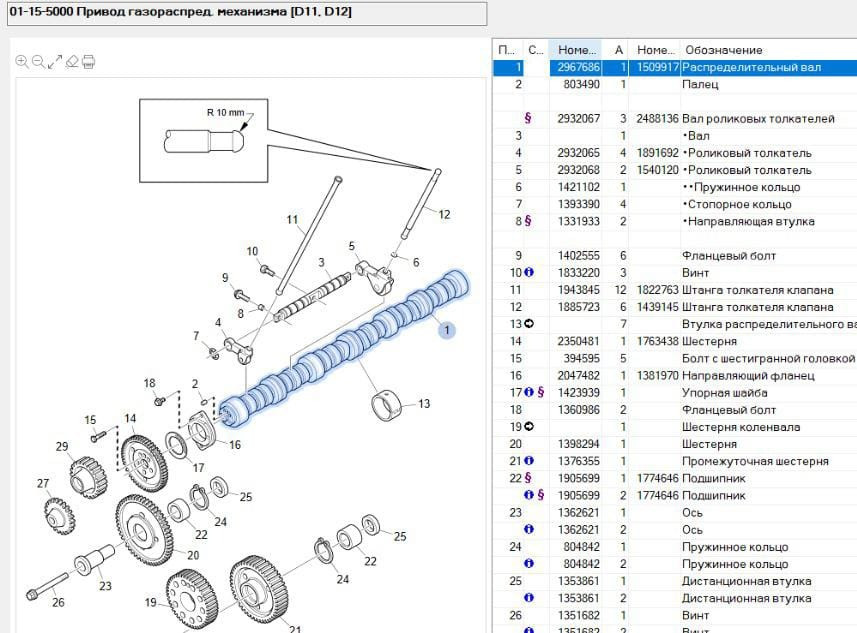This screenshot has height=633, width=857.
Task: Click the zoom out magnifier icon
Action: tap(38, 62)
